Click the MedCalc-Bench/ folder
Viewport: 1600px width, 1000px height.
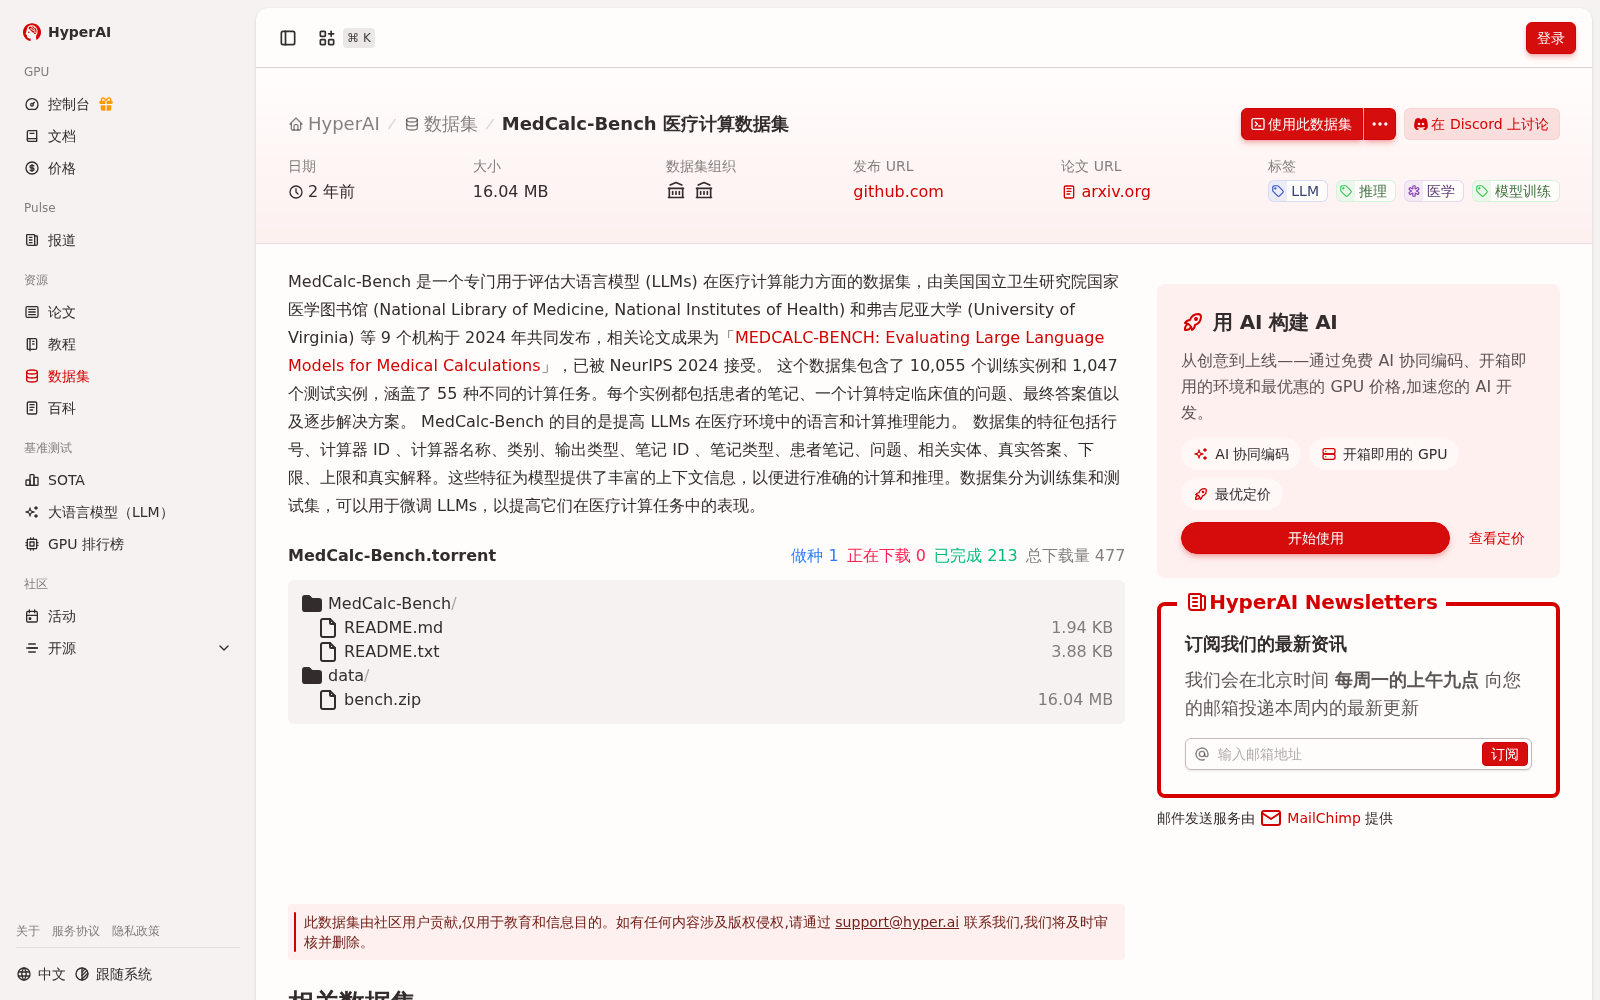pyautogui.click(x=380, y=603)
